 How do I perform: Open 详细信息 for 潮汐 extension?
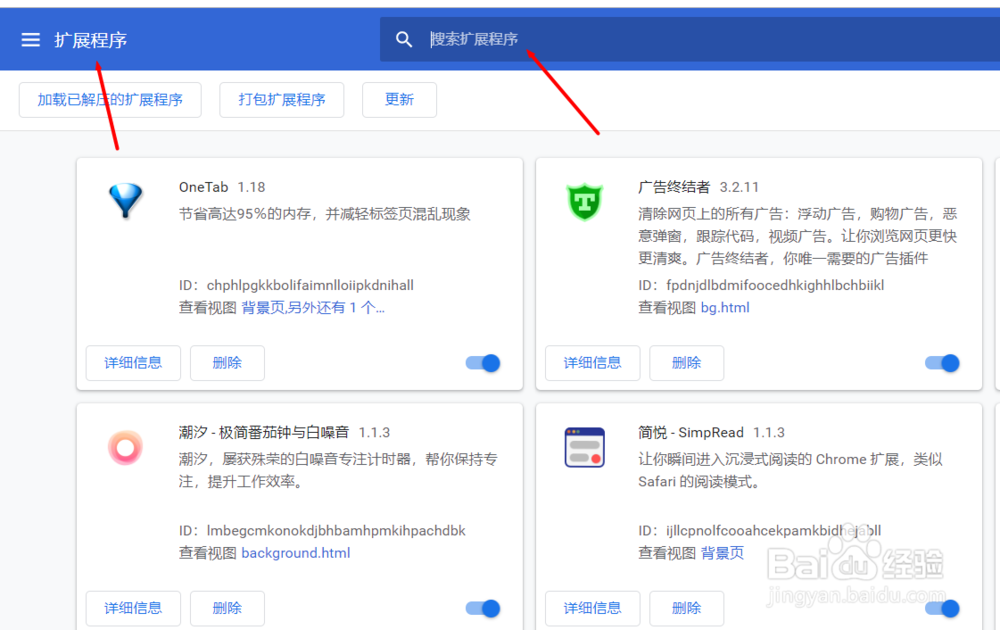coord(133,608)
